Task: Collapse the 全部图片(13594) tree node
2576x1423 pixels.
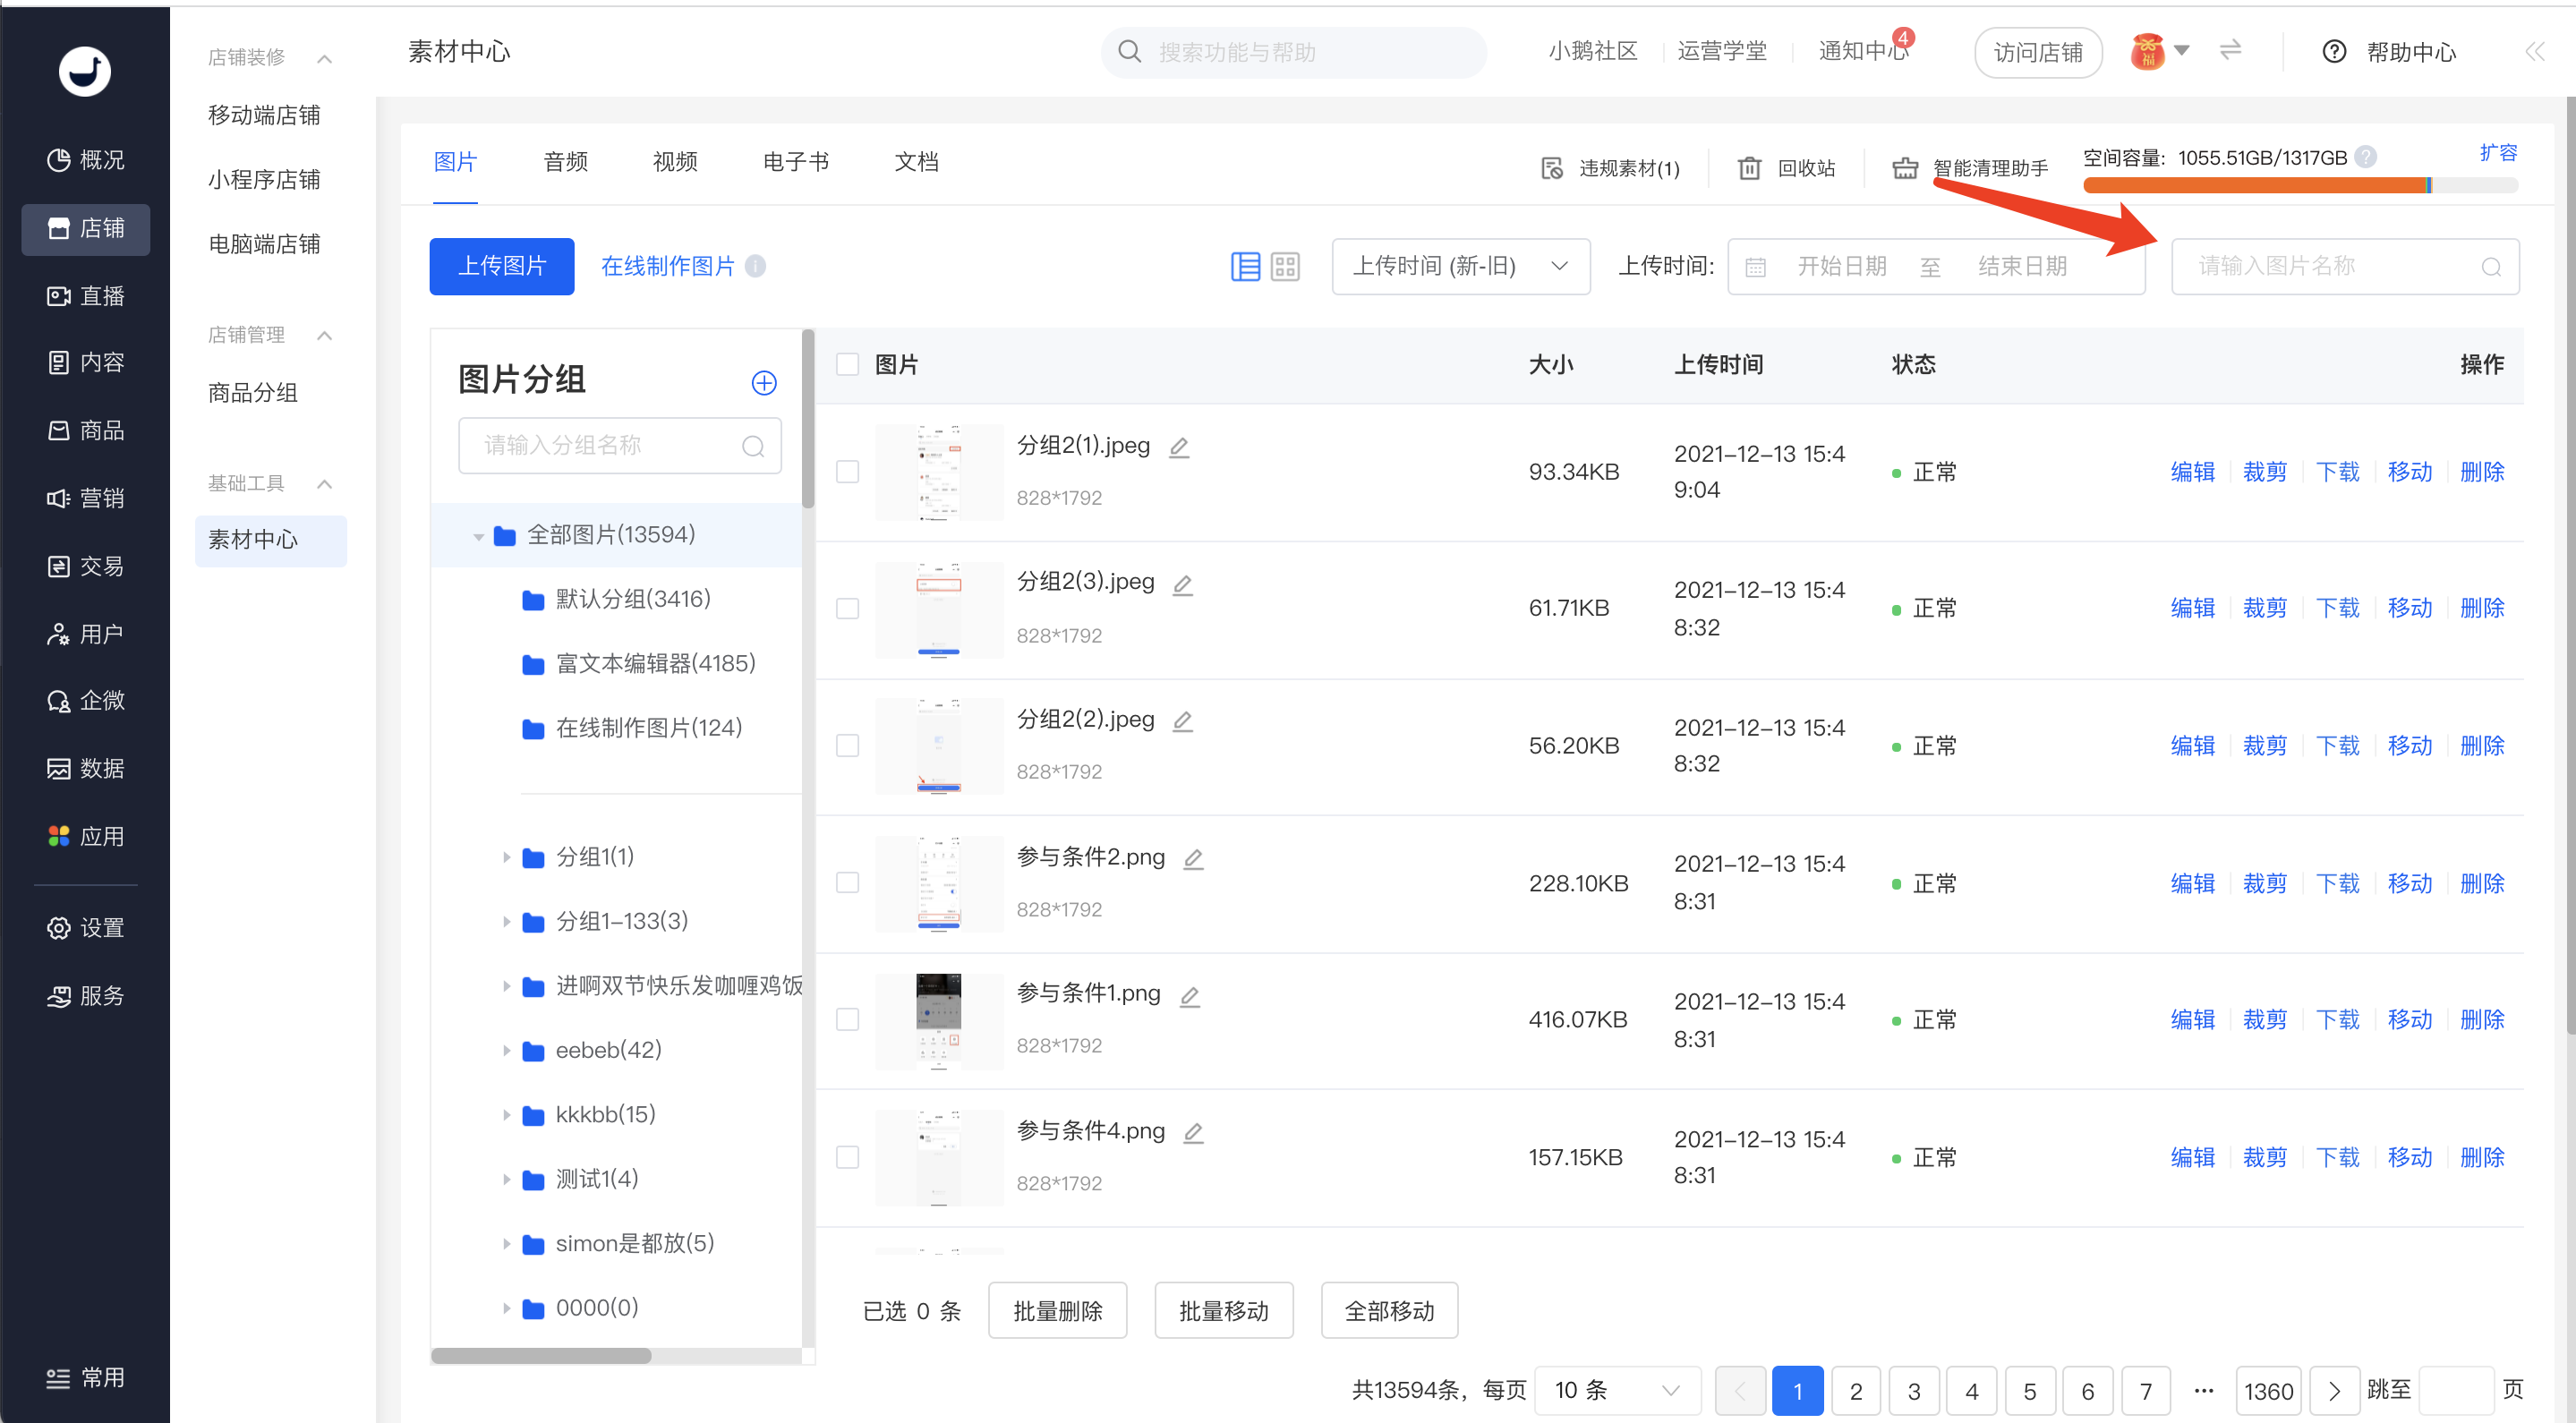Action: point(478,537)
